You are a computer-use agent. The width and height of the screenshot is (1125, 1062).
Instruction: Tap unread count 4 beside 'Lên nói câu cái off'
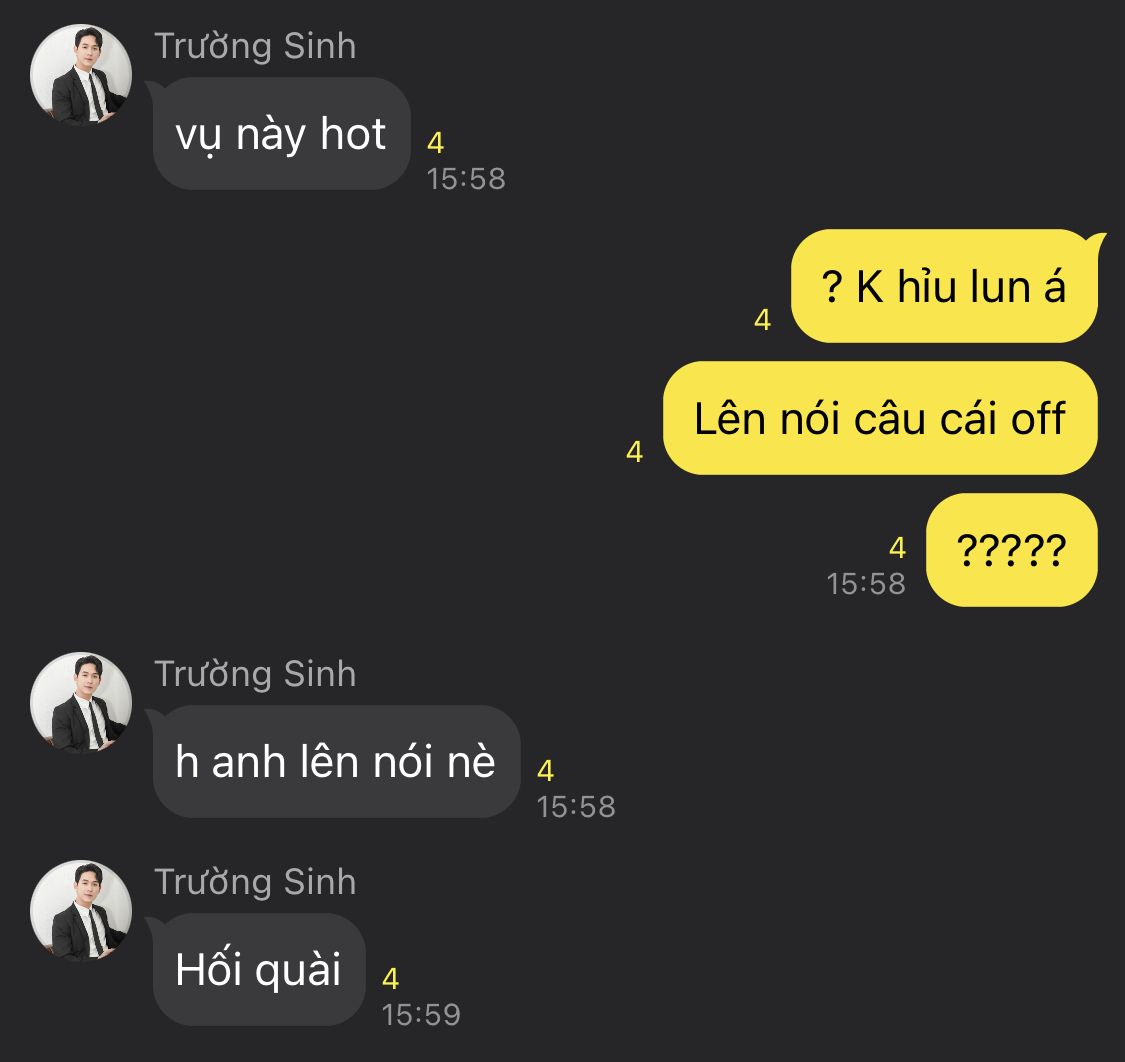634,451
